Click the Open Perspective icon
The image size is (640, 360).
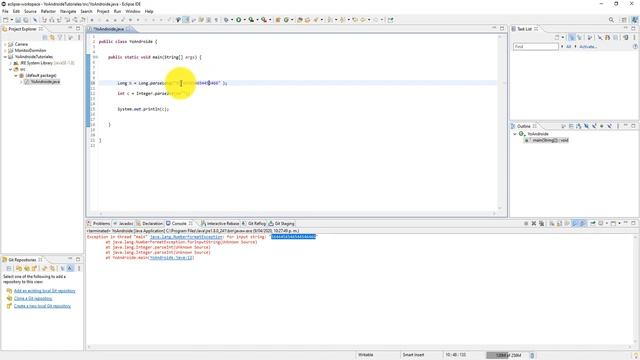624,20
